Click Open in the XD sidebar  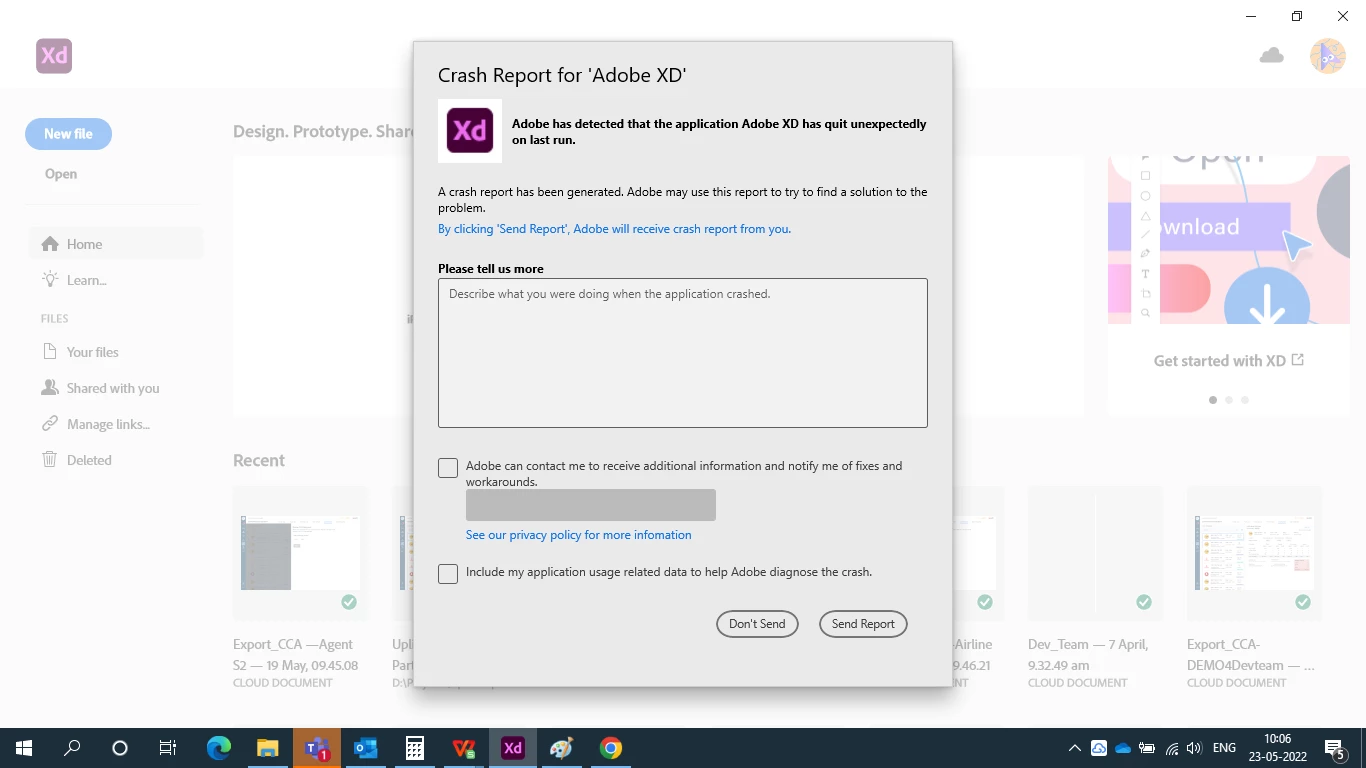[61, 174]
